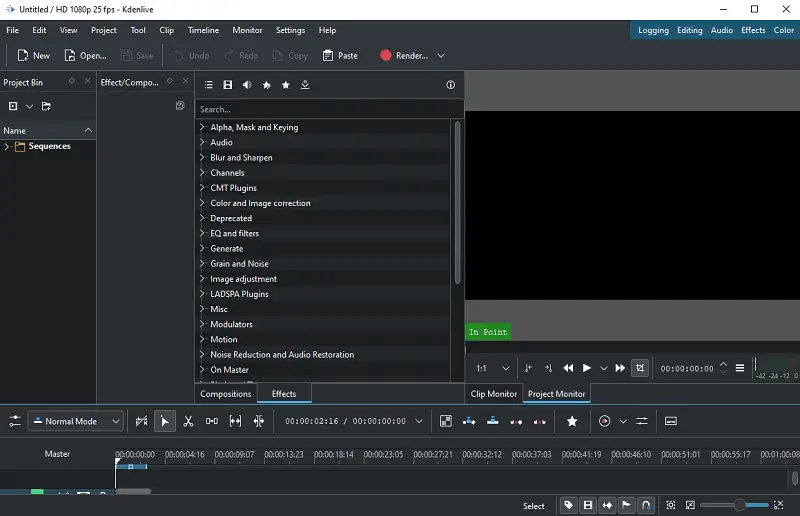Activate the selection arrow tool
Viewport: 800px width, 516px height.
[x=164, y=421]
